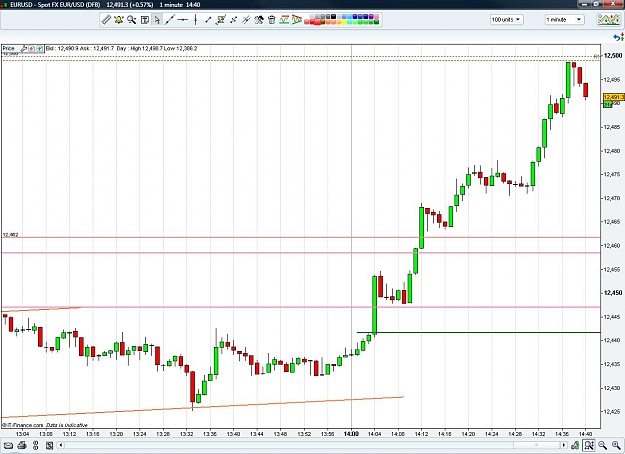
Task: Click the right scroll arrow of time scrollbar
Action: click(564, 445)
